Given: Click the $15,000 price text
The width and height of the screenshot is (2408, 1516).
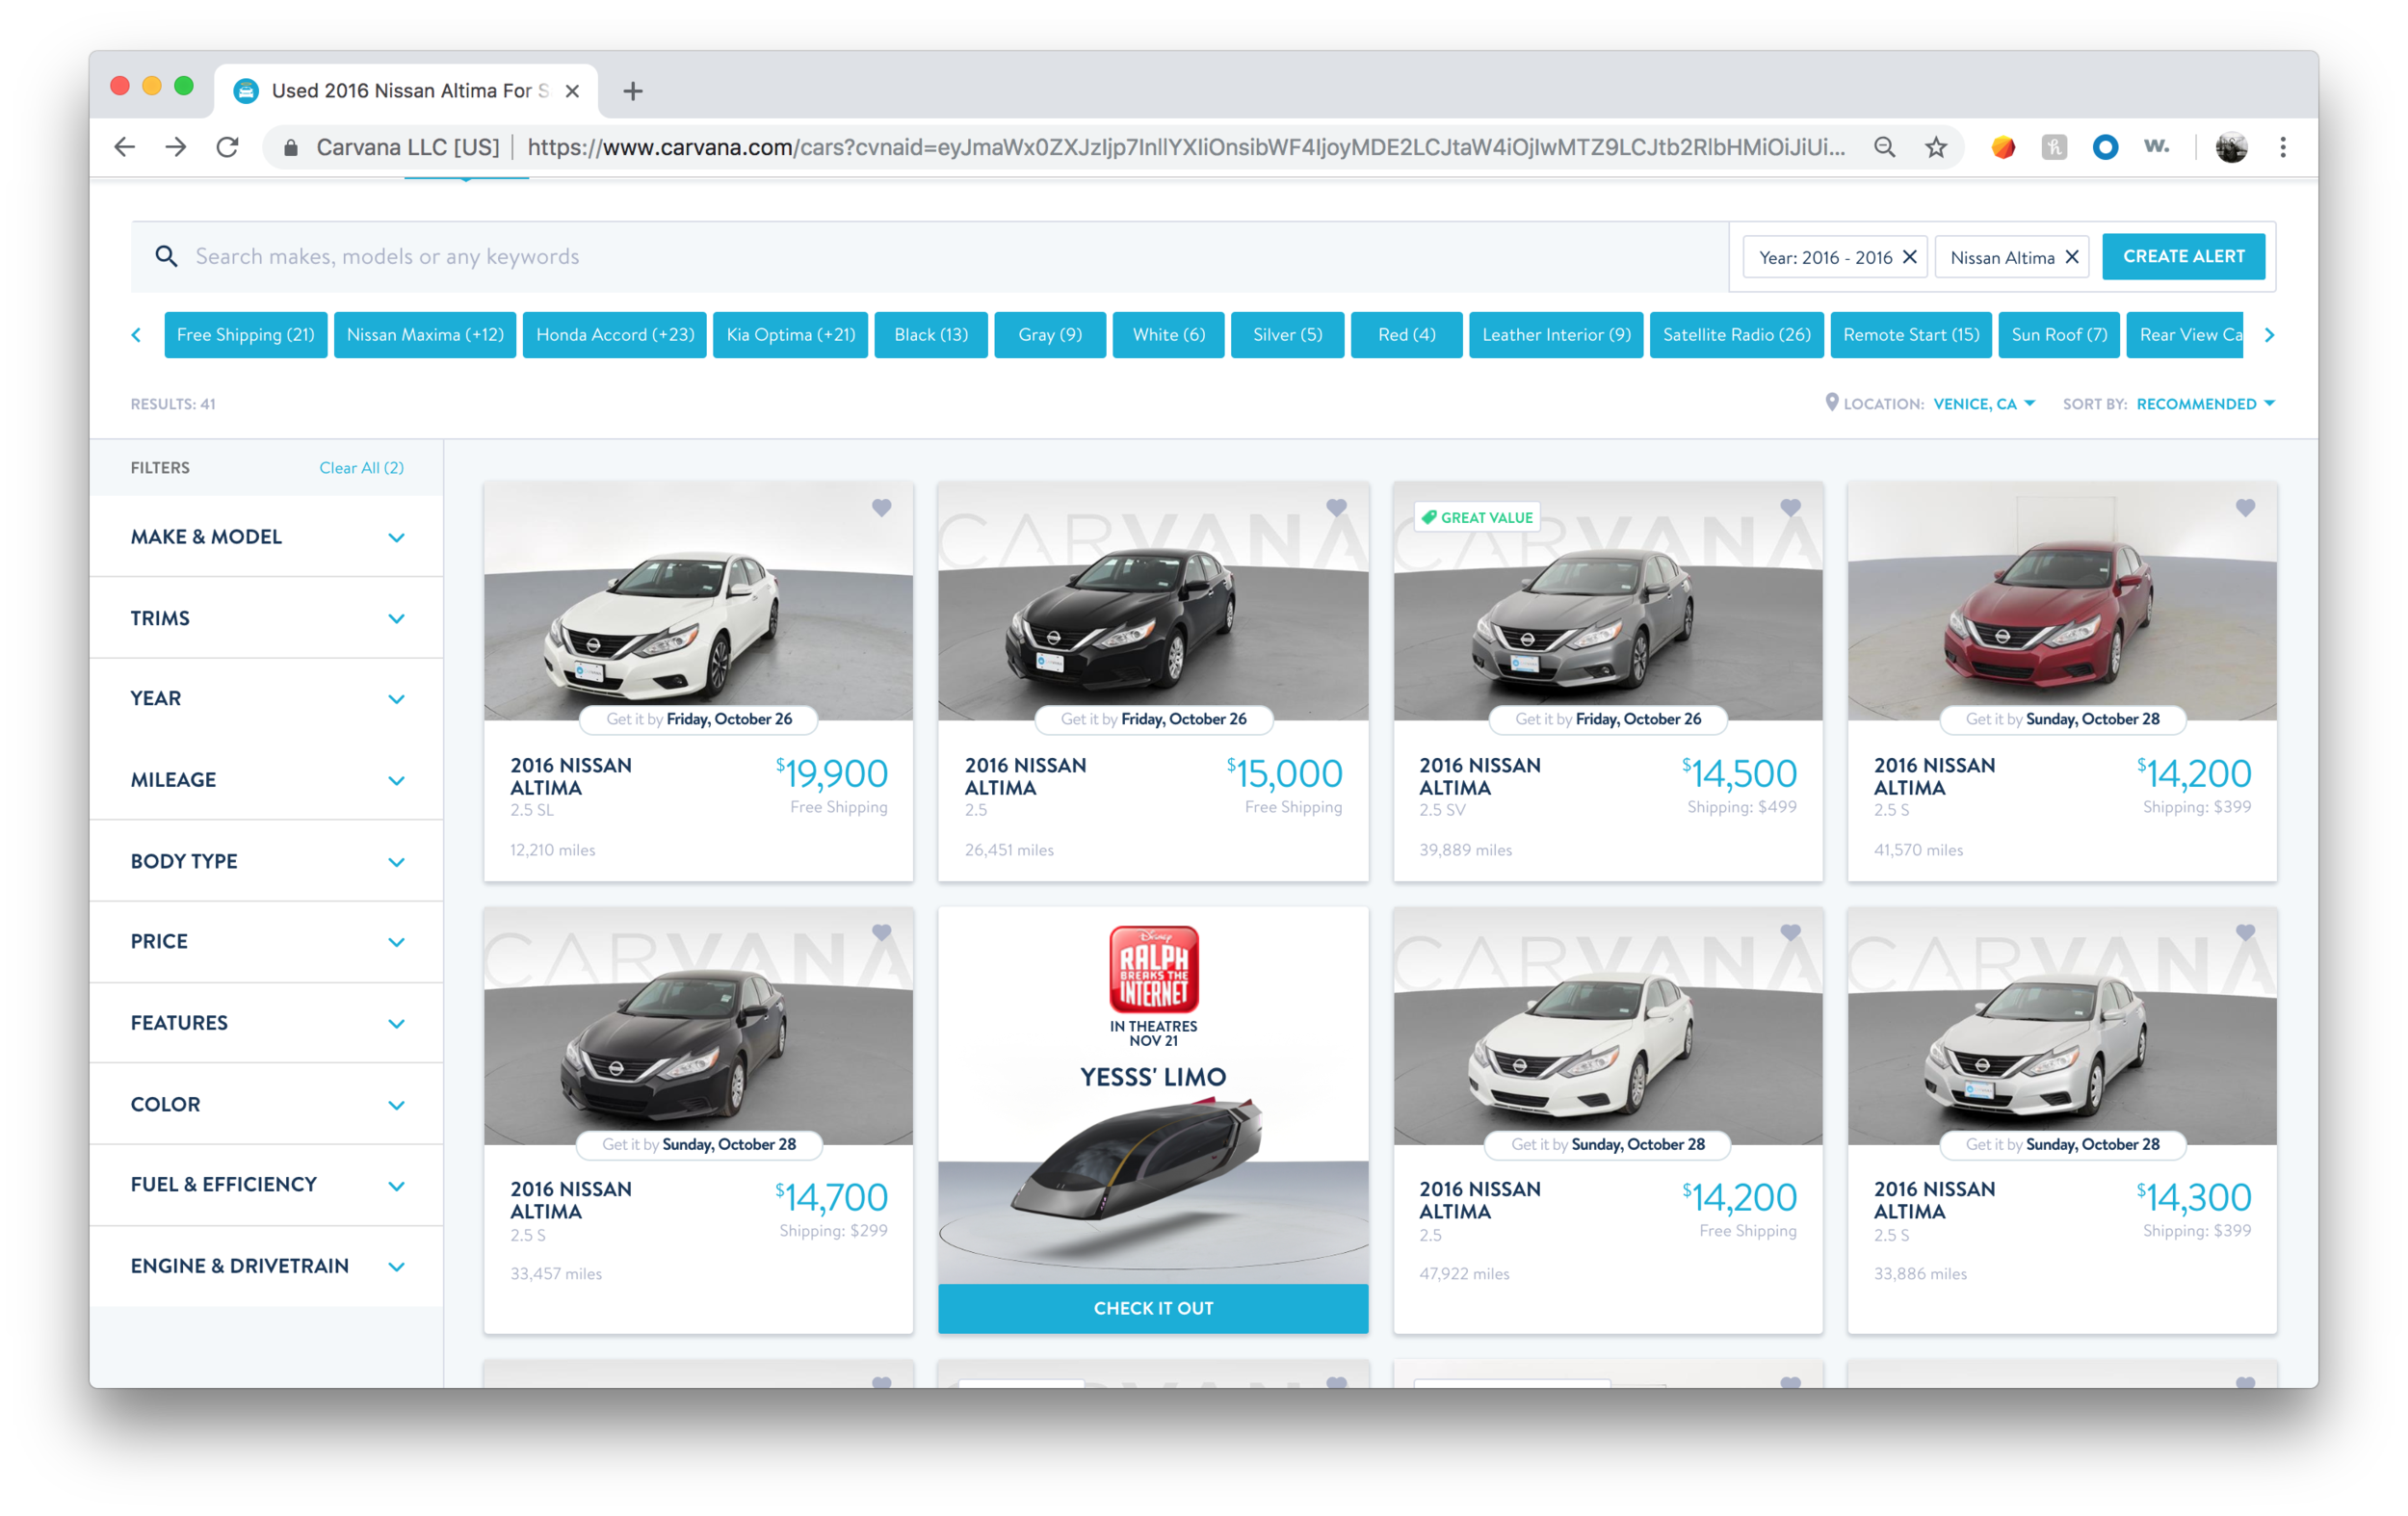Looking at the screenshot, I should pyautogui.click(x=1285, y=774).
